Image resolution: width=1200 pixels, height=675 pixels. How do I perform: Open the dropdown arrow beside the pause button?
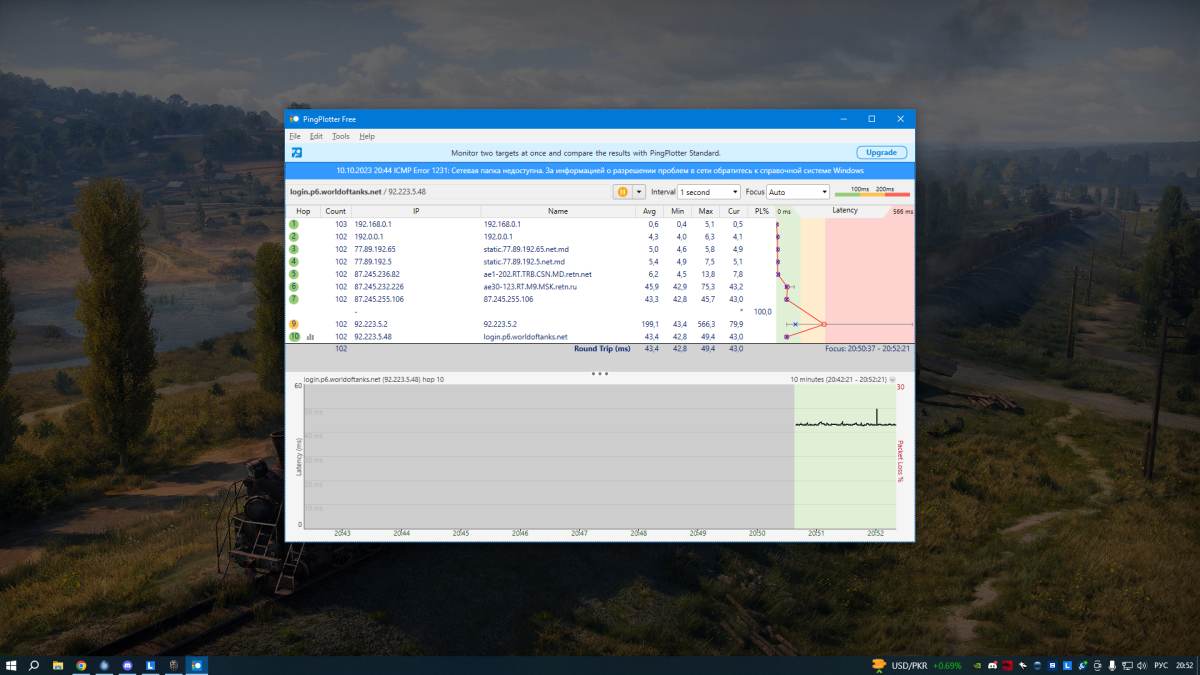click(639, 191)
